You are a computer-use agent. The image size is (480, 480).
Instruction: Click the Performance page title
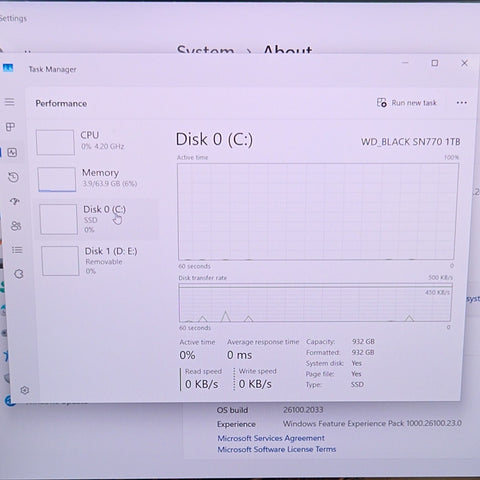pyautogui.click(x=61, y=103)
